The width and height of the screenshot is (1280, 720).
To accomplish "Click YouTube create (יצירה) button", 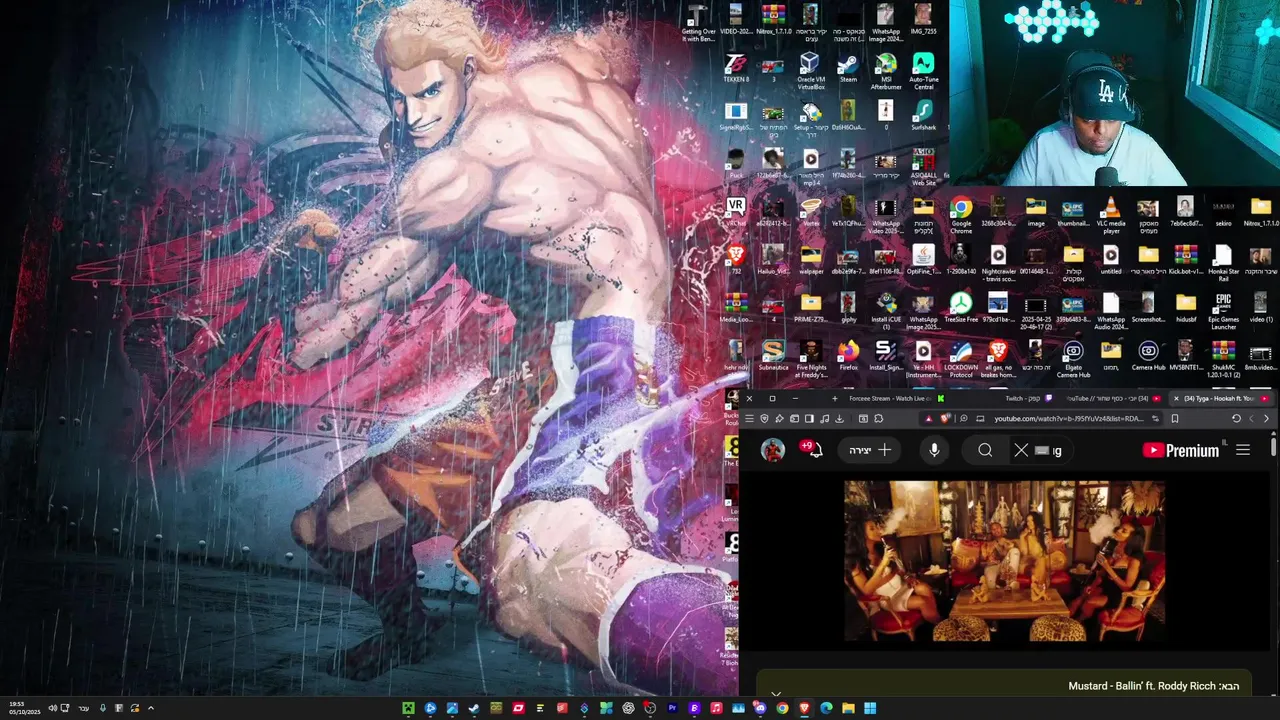I will (x=870, y=450).
